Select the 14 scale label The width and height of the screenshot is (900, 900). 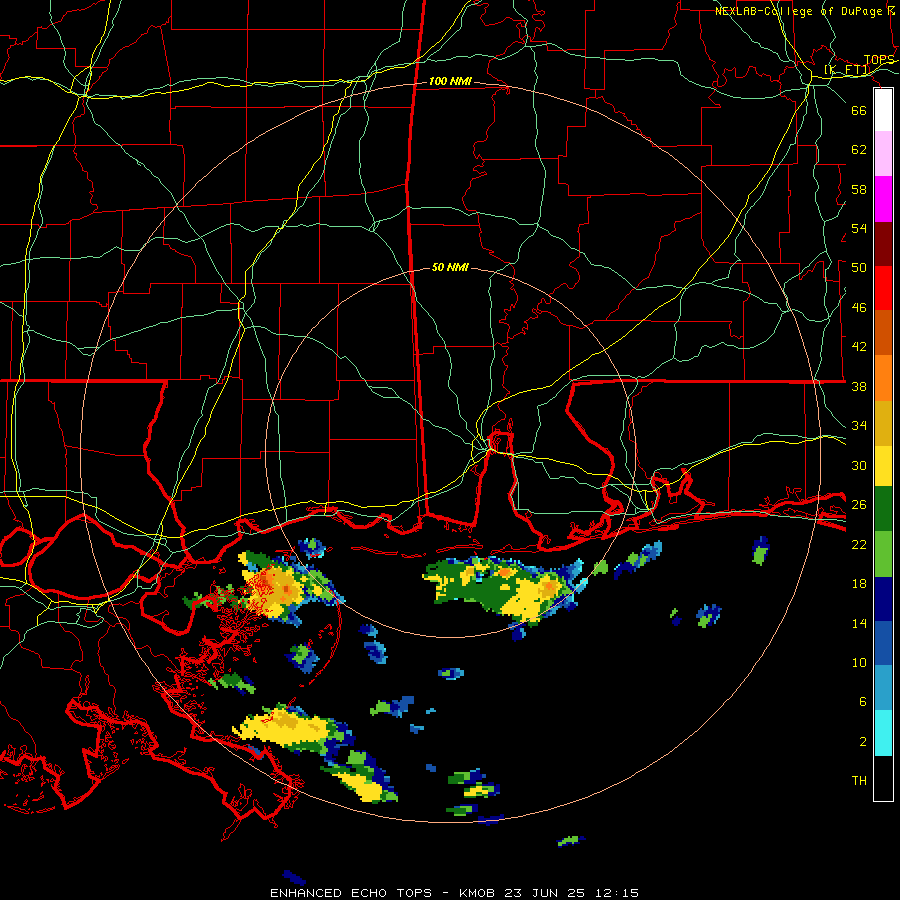click(x=859, y=623)
